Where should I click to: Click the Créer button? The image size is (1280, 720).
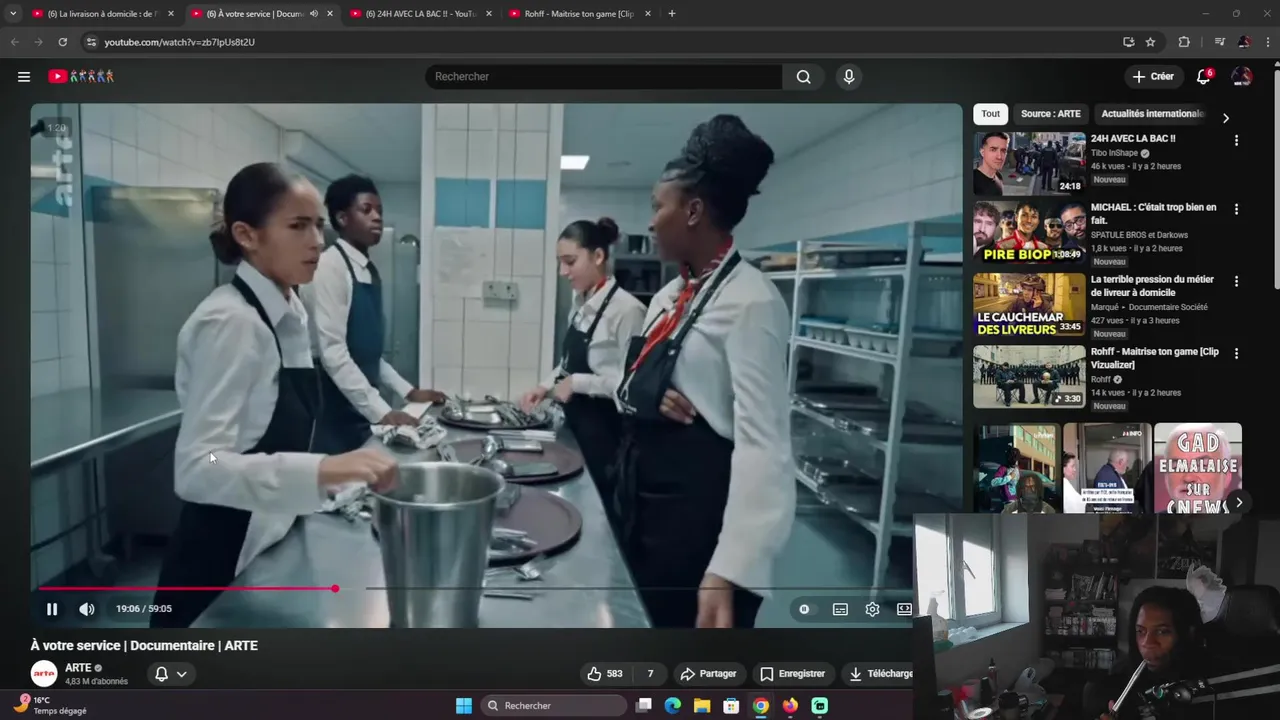point(1153,77)
